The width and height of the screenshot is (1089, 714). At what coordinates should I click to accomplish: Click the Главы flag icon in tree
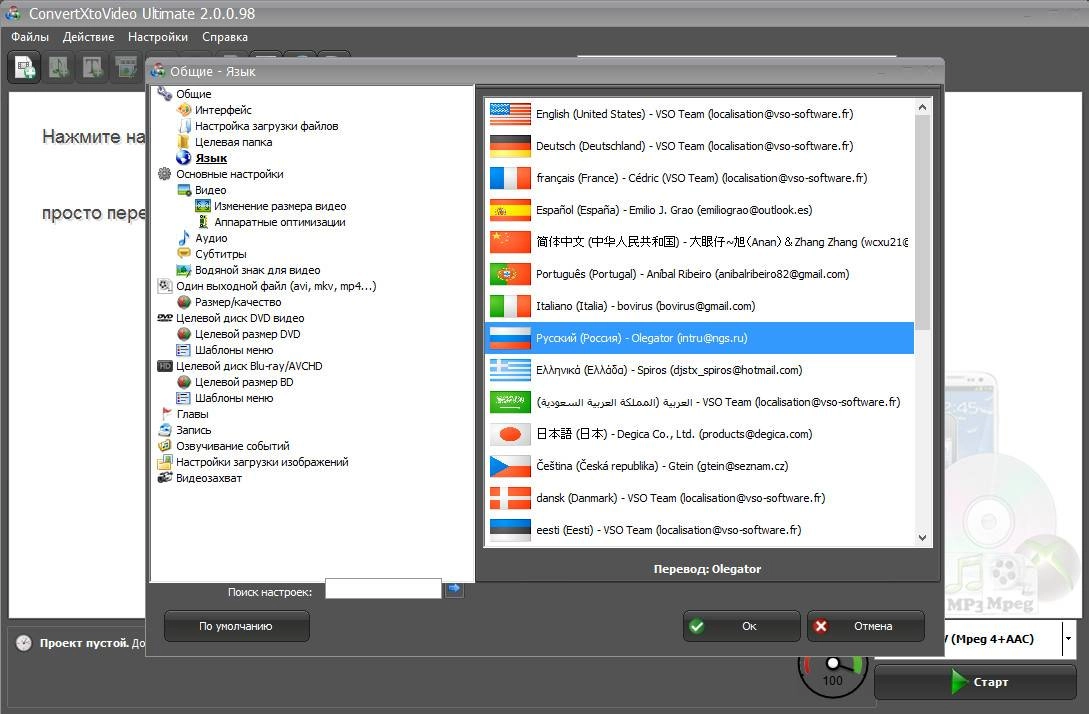pos(167,414)
